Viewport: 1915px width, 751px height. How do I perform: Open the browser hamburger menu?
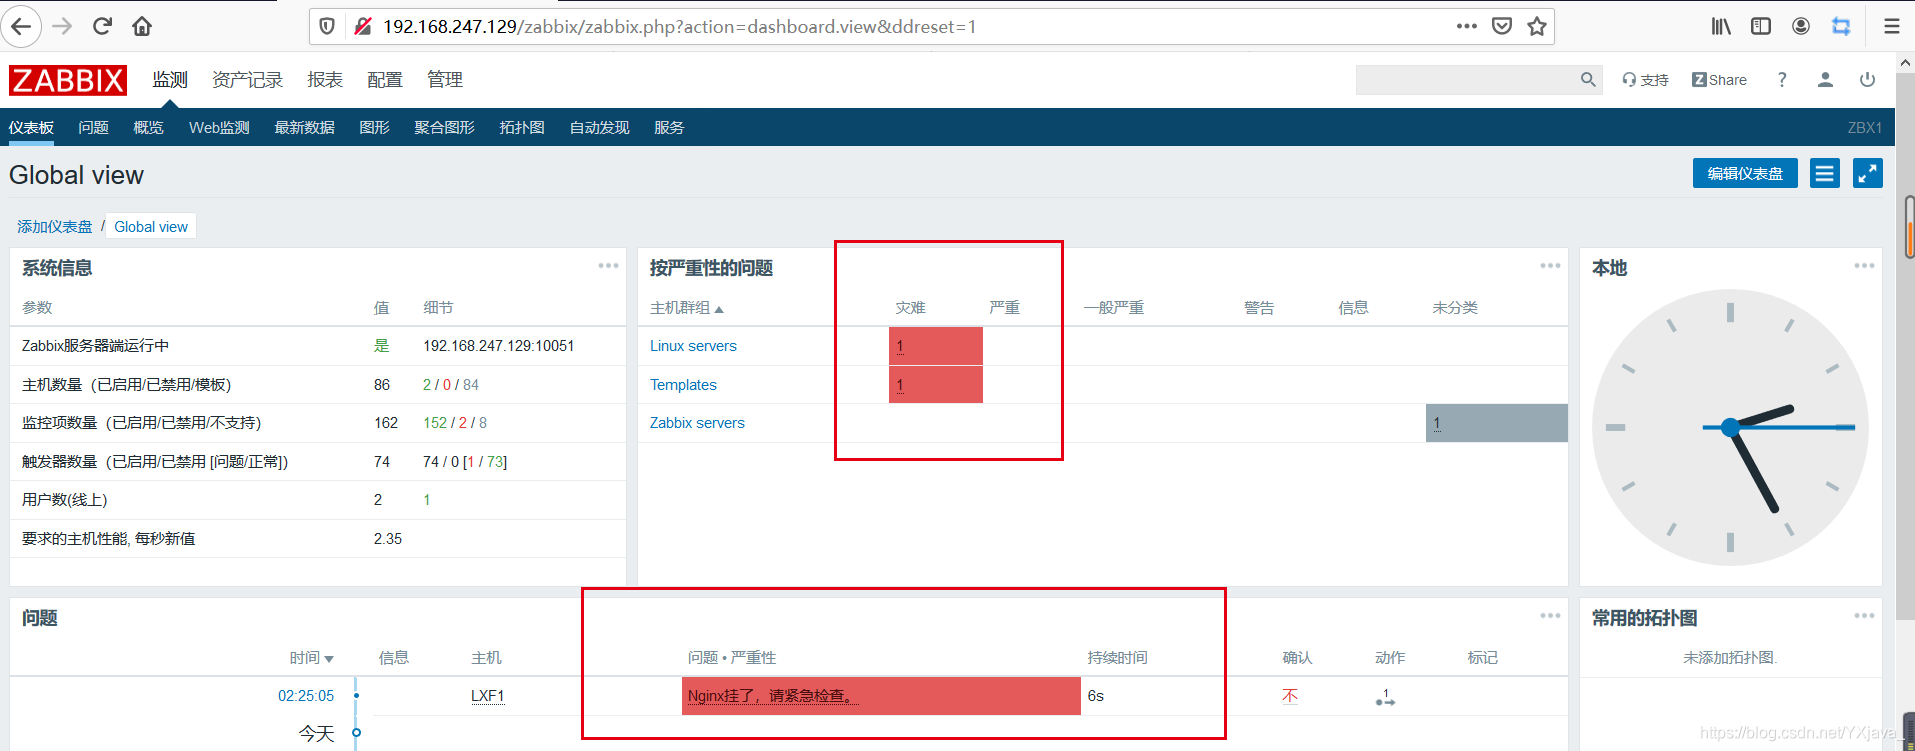(x=1892, y=26)
